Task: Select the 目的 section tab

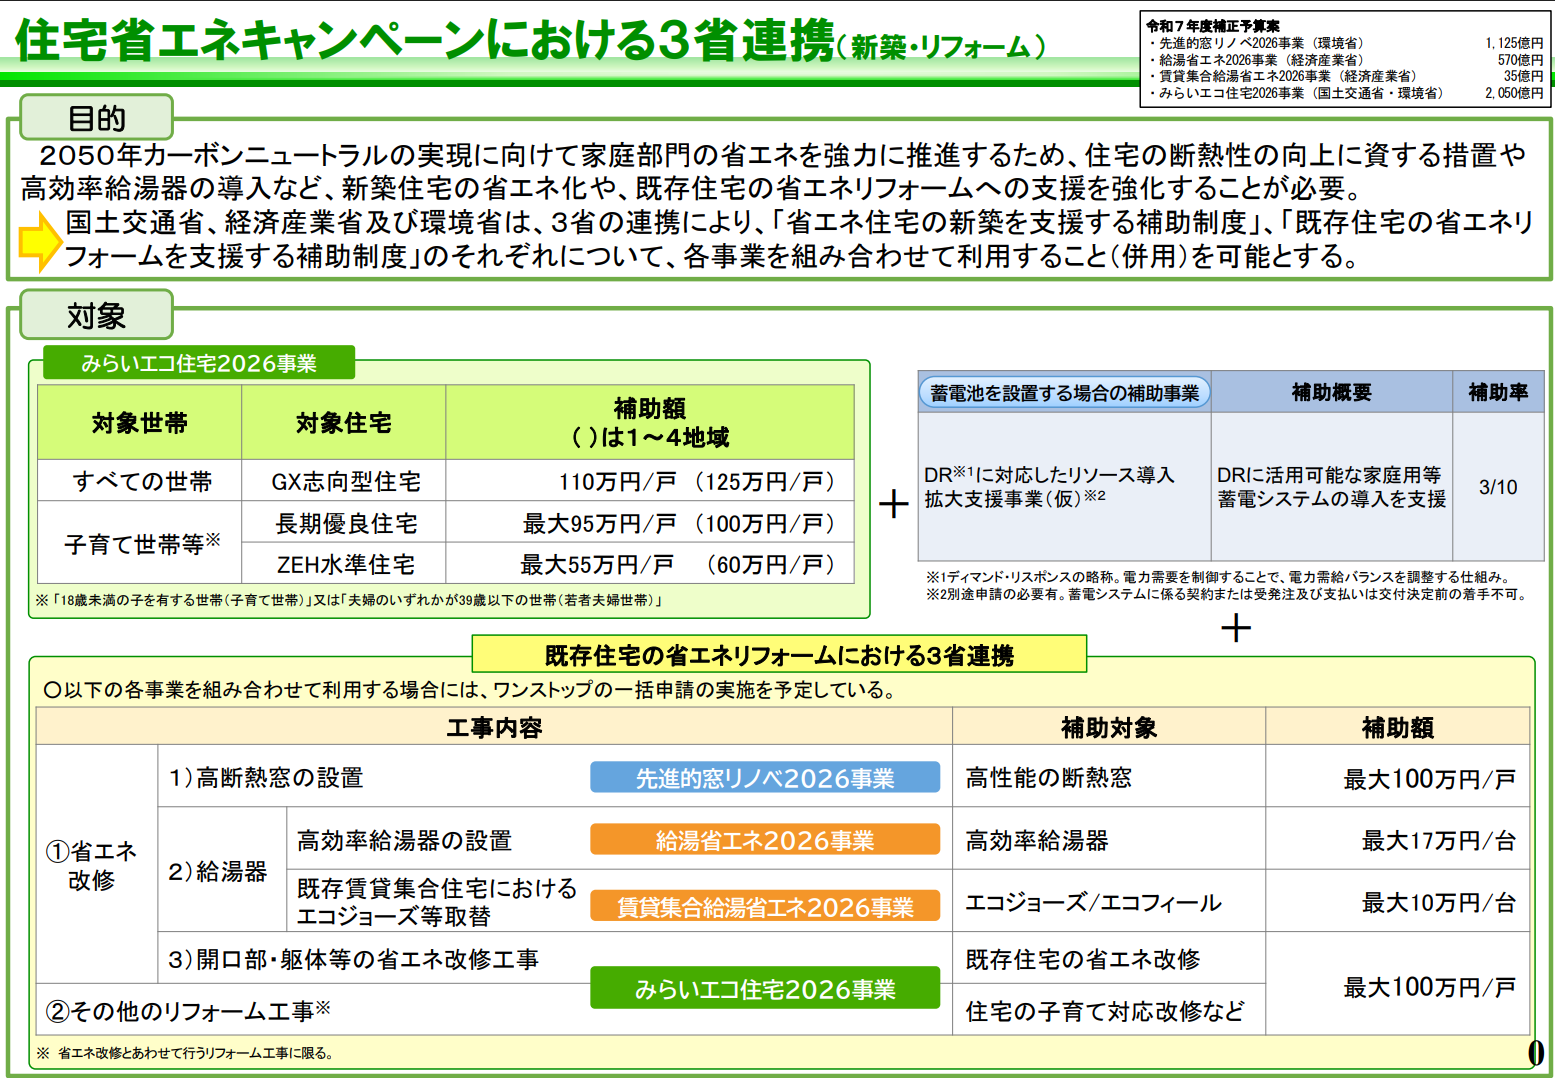Action: click(96, 118)
